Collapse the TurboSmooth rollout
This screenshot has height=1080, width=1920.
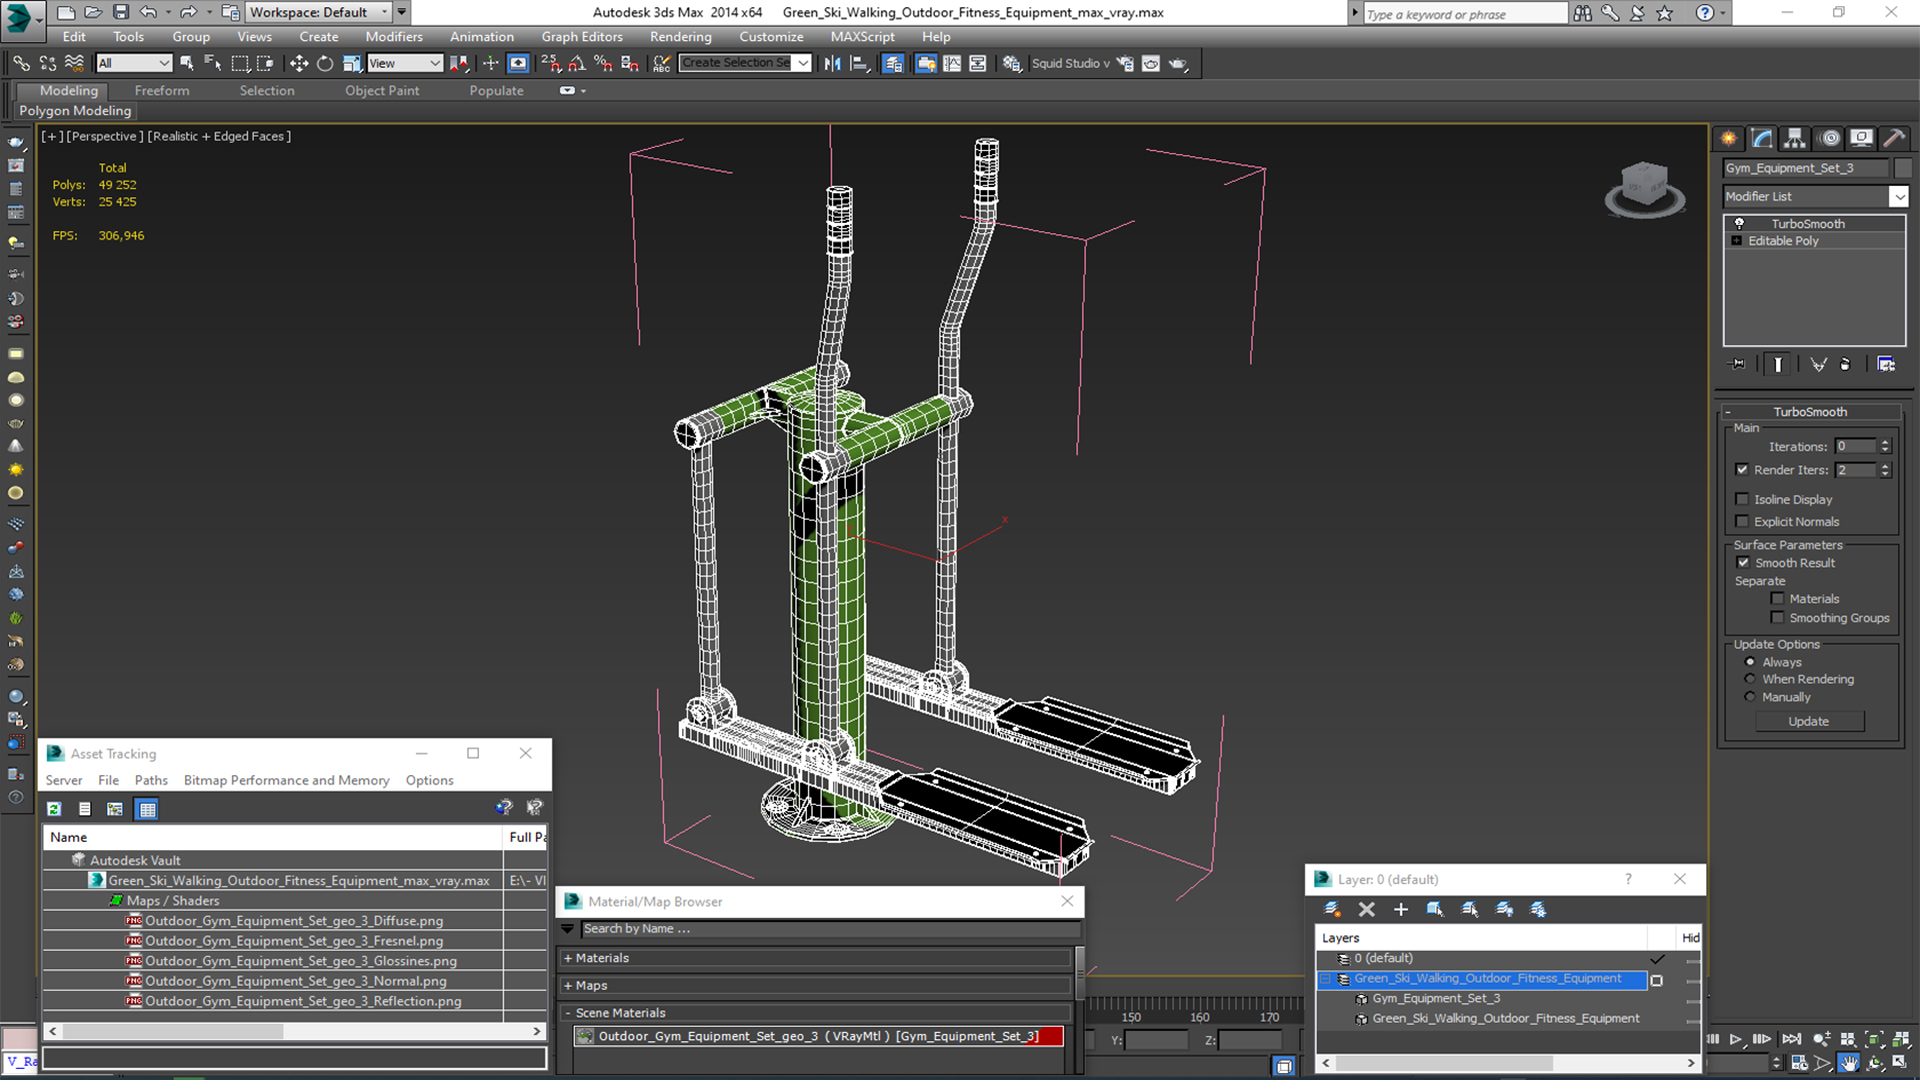tap(1727, 412)
